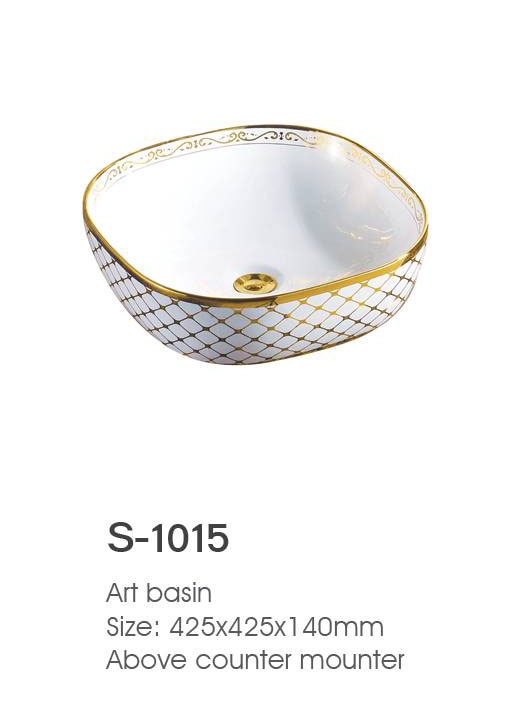Click the gold drain stopper in the basin
The height and width of the screenshot is (710, 505).
(253, 283)
